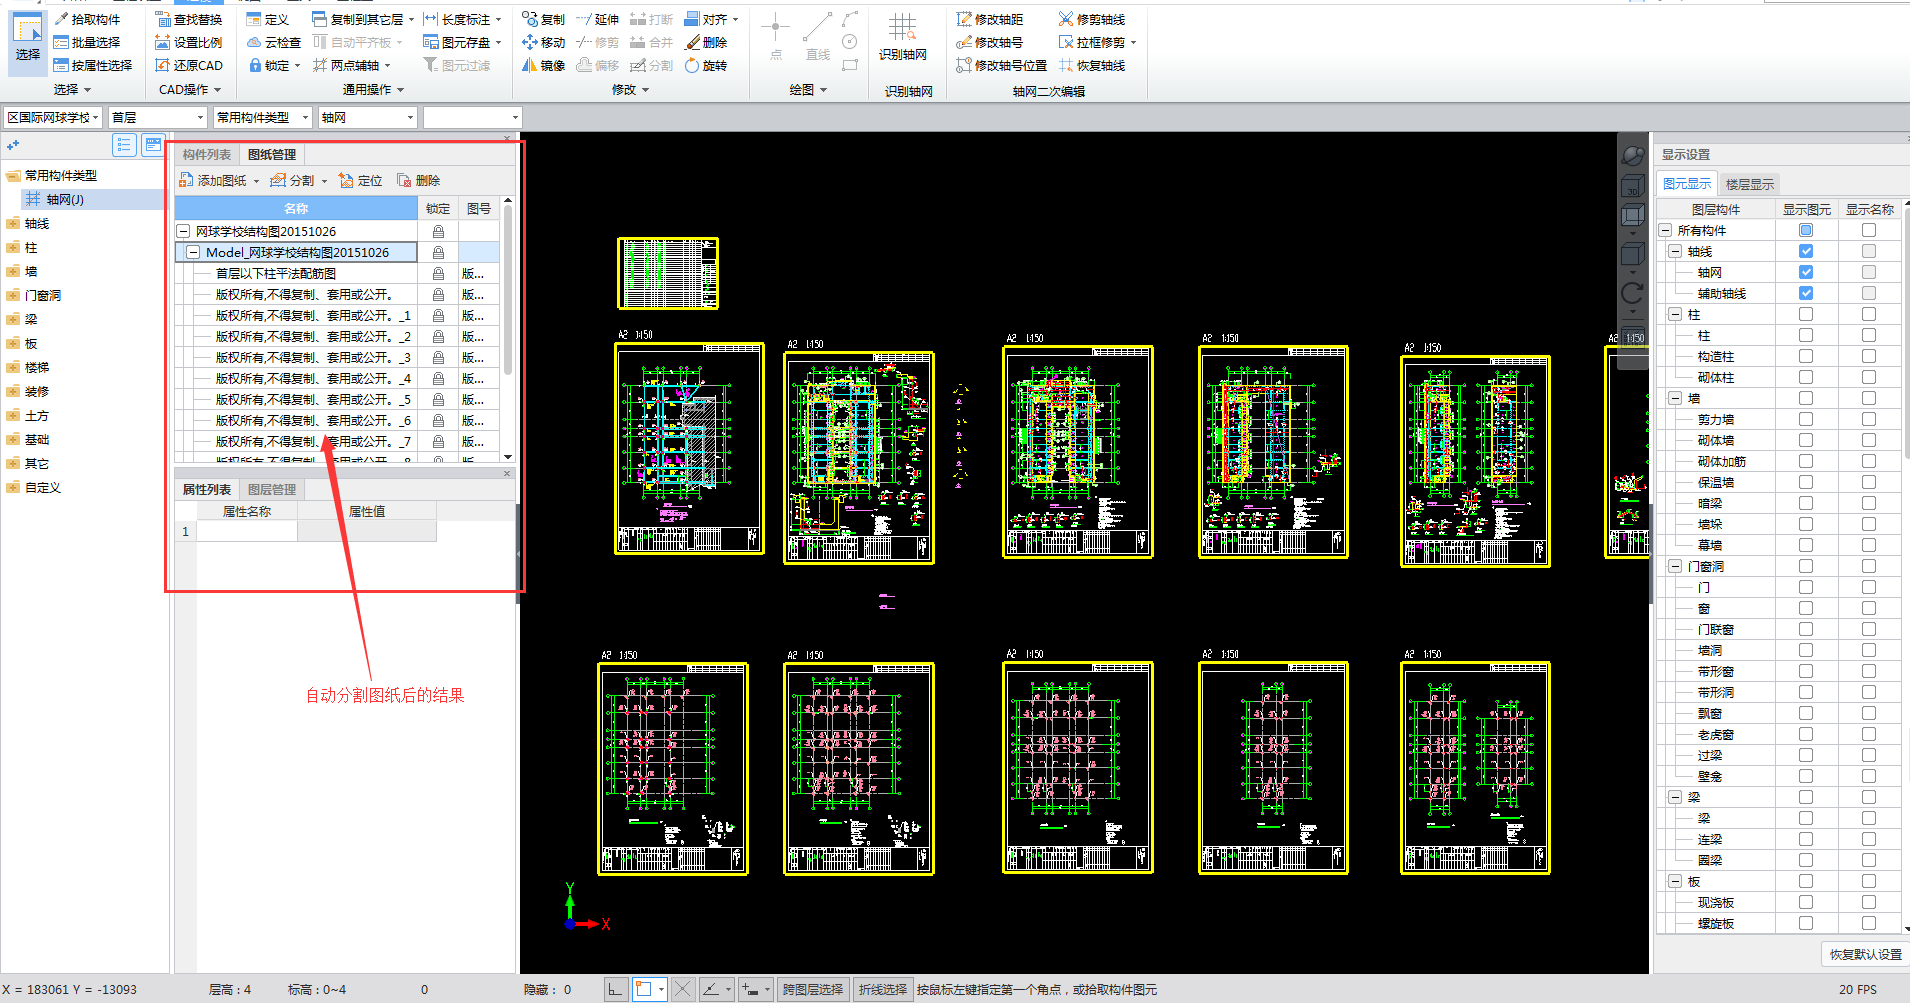This screenshot has height=1003, width=1910.
Task: Check 所有构件 show name checkbox
Action: 1869,230
